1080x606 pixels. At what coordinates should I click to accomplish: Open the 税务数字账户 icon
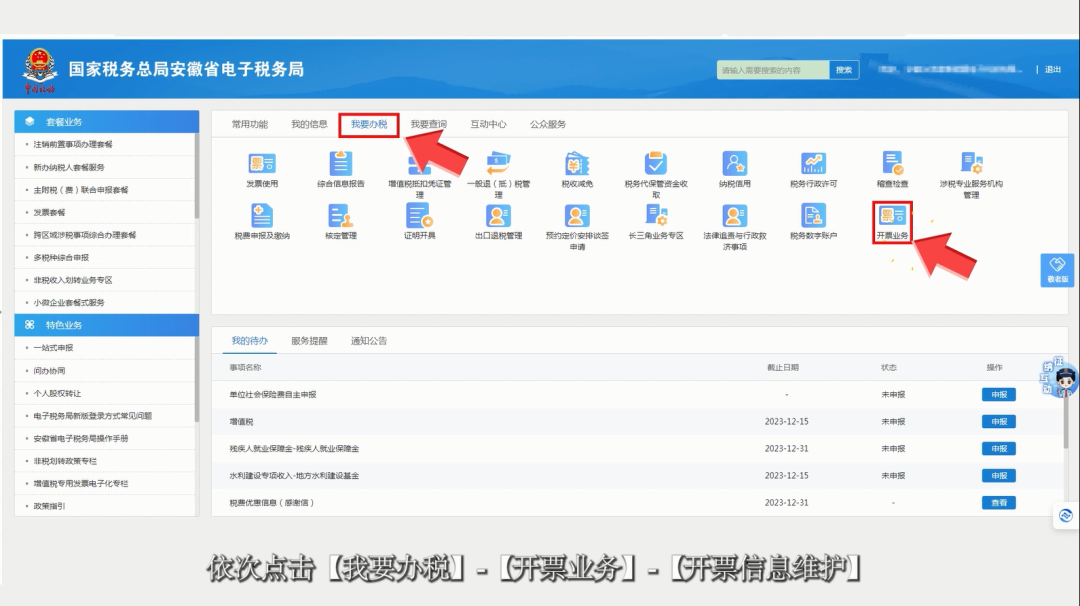tap(813, 216)
